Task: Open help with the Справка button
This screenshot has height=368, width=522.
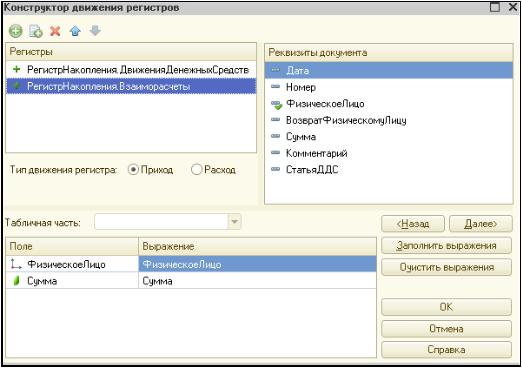Action: click(446, 350)
